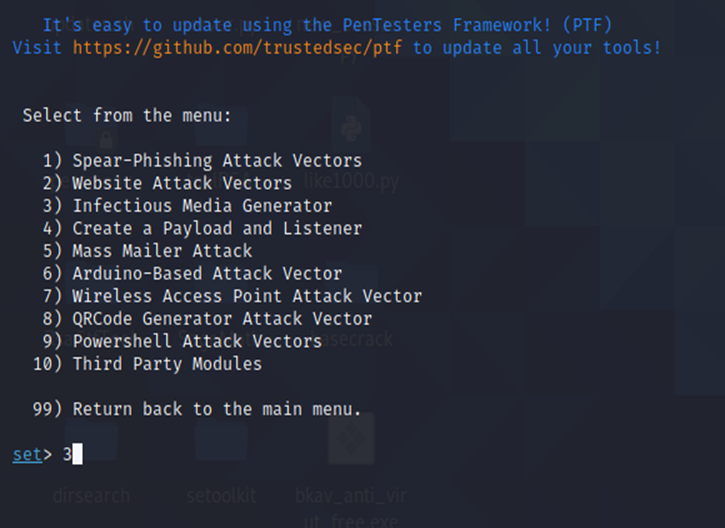Image resolution: width=725 pixels, height=528 pixels.
Task: Select the Infectious Media Generator option
Action: tap(202, 206)
